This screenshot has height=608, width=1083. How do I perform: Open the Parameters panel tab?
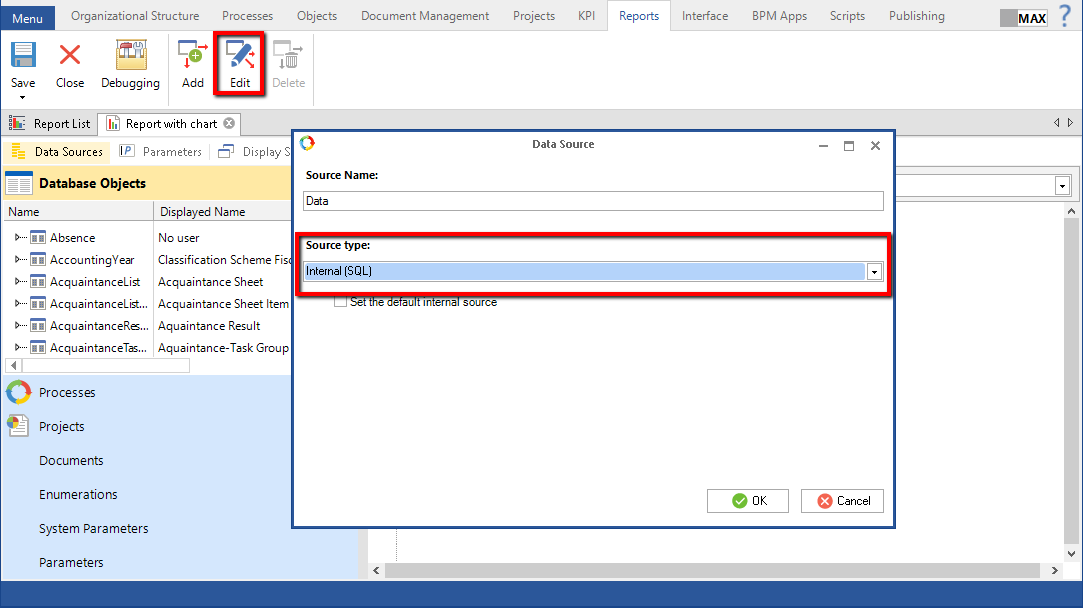click(x=160, y=152)
